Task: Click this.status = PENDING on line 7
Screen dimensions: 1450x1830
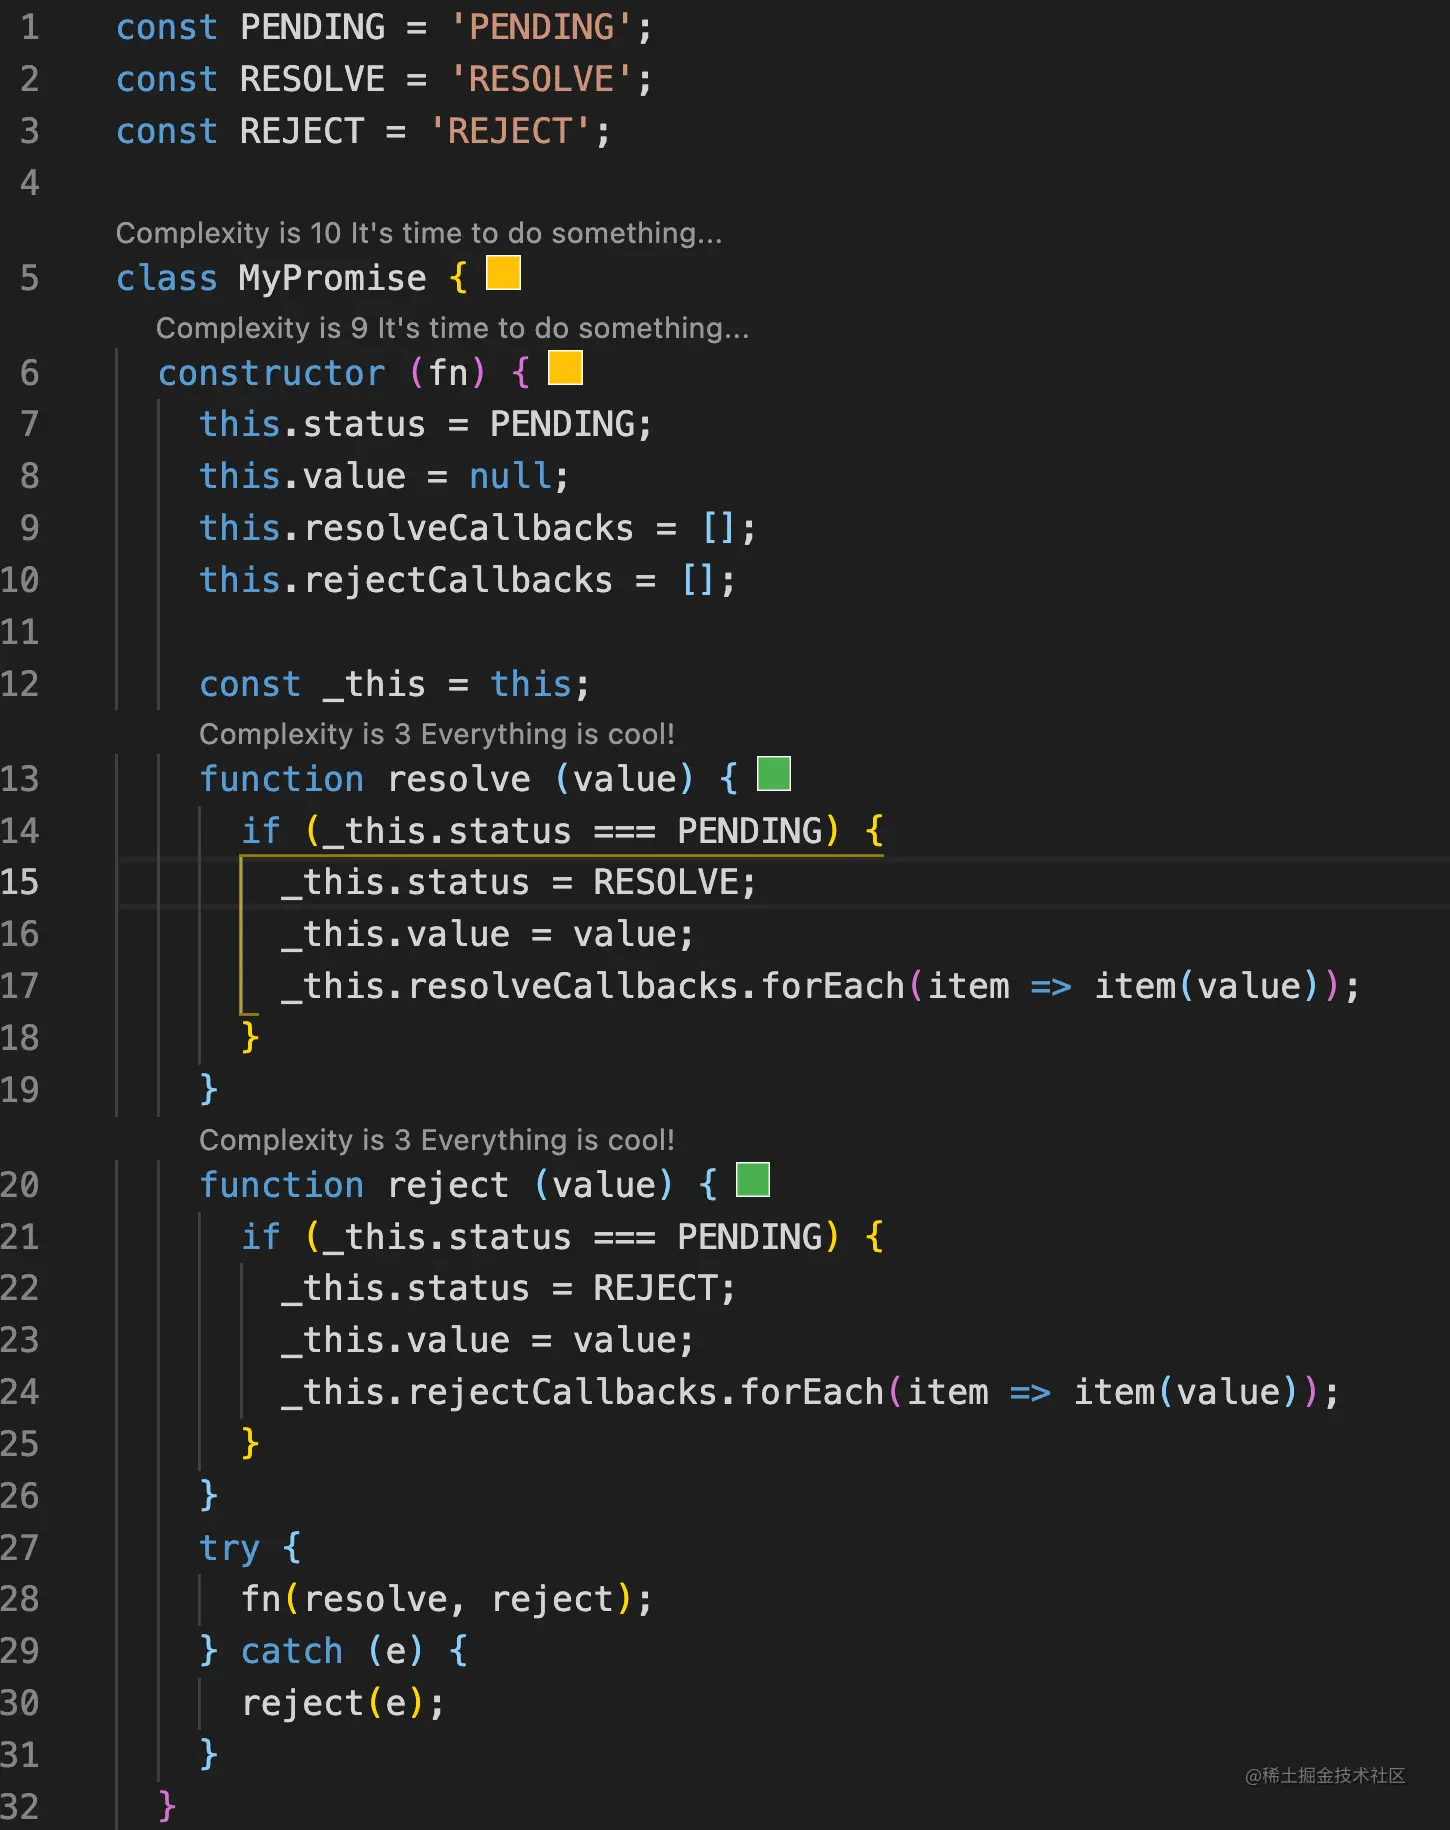Action: click(425, 424)
